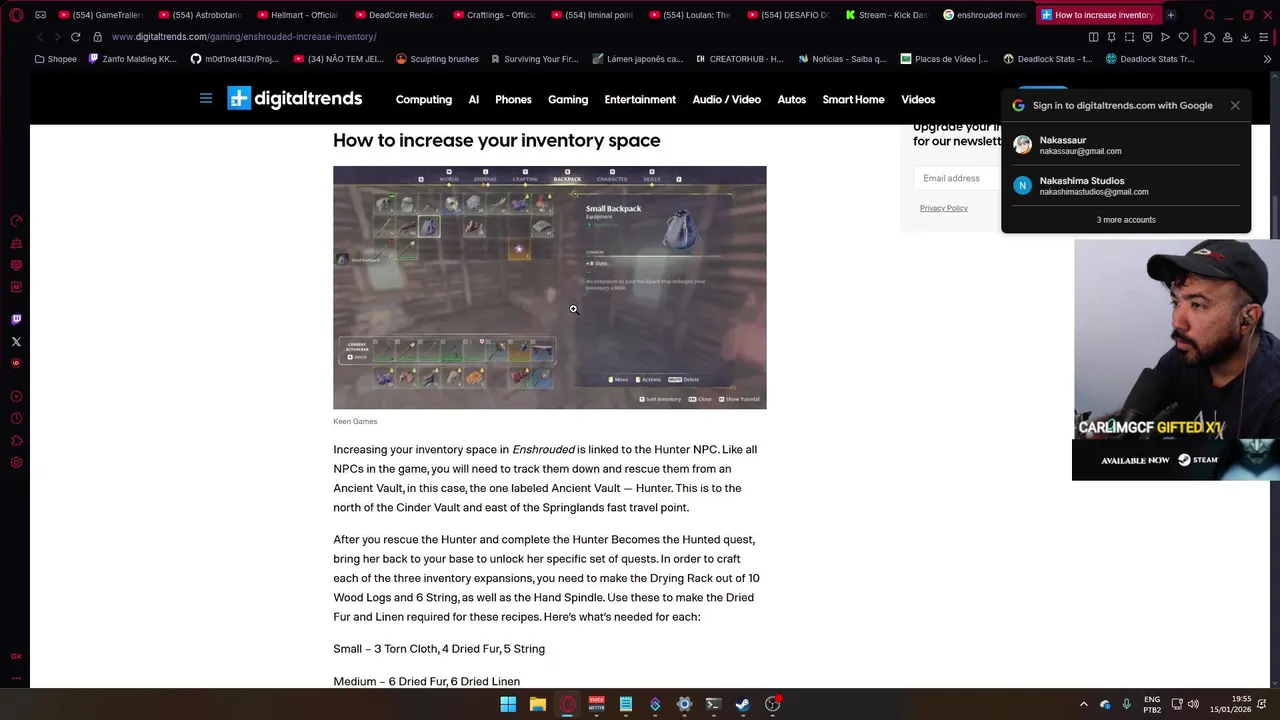Screen dimensions: 1280x720
Task: Click '3 more accounts' in sign-in popup
Action: [1126, 220]
